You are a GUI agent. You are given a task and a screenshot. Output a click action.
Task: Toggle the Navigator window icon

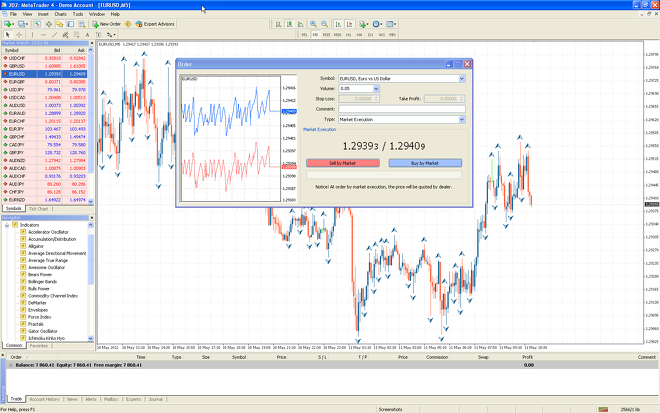[x=60, y=24]
